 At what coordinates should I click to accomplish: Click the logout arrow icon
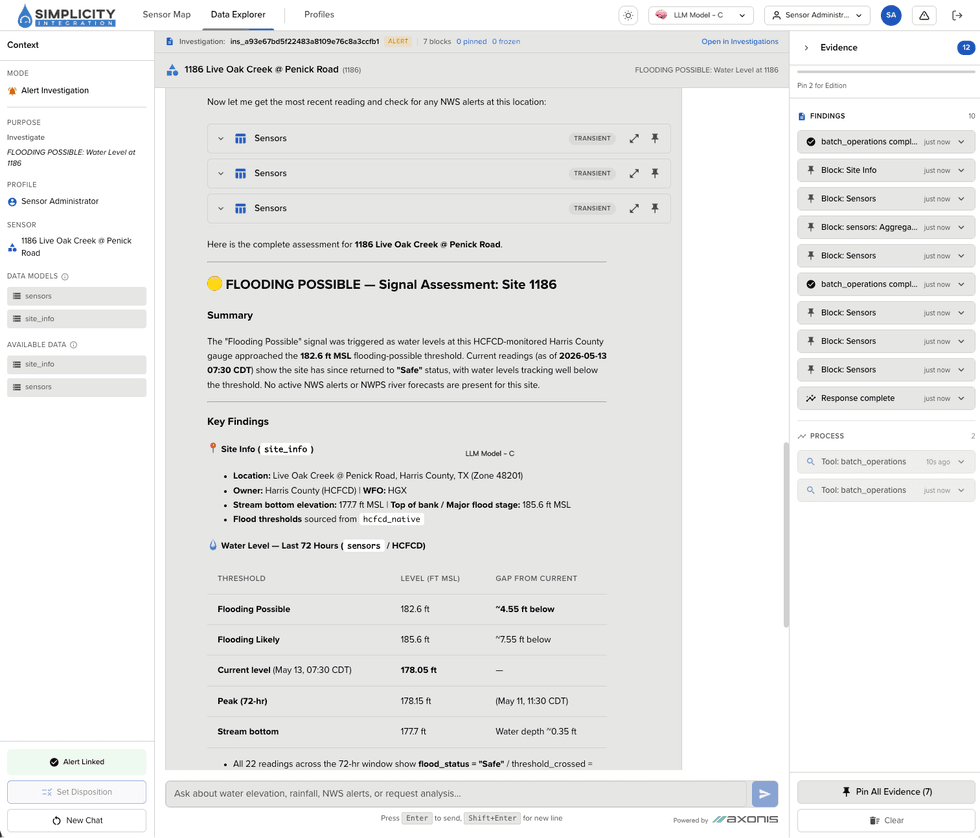click(957, 16)
